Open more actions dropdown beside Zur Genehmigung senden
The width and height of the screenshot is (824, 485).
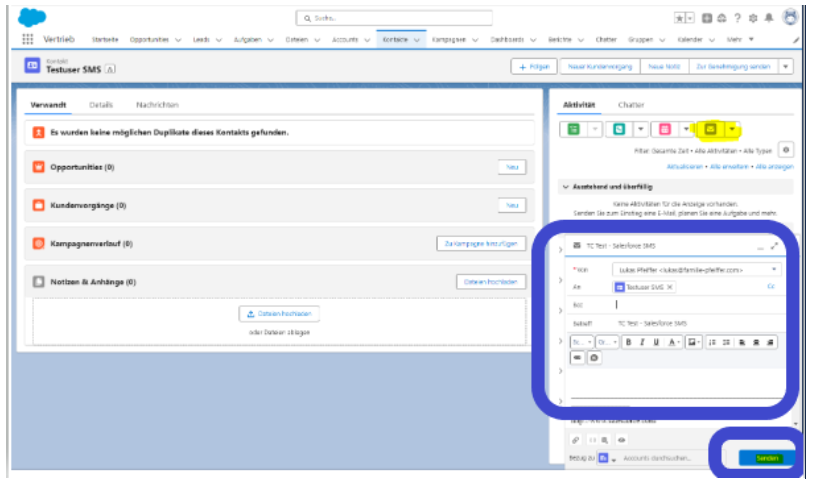coord(785,66)
